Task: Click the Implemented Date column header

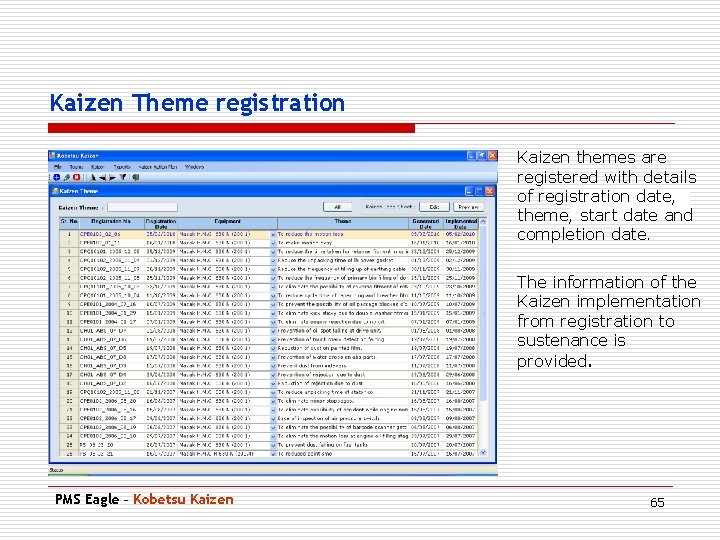Action: click(x=461, y=224)
